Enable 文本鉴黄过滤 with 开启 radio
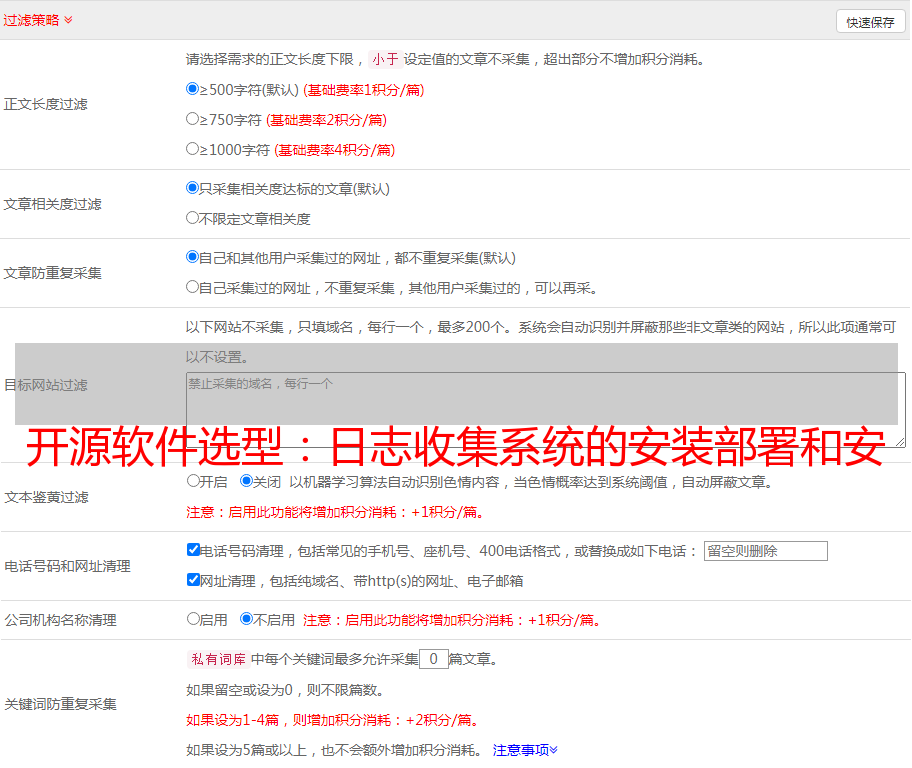912x768 pixels. tap(193, 481)
